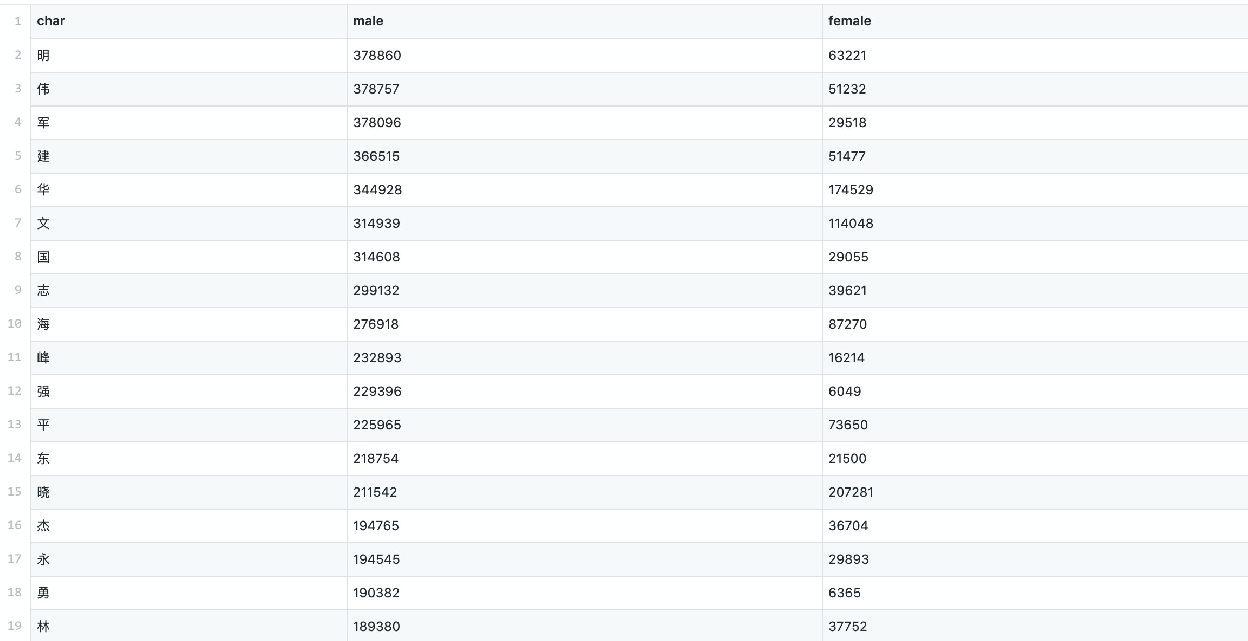Select the cell with character 建

tap(43, 156)
